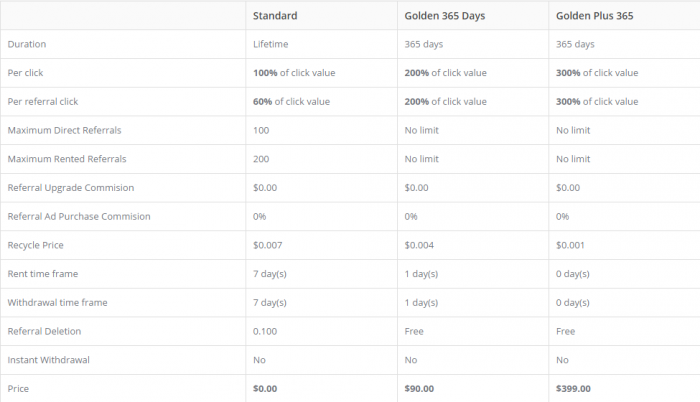Click the Referral Deletion label
The image size is (700, 402).
coord(44,331)
